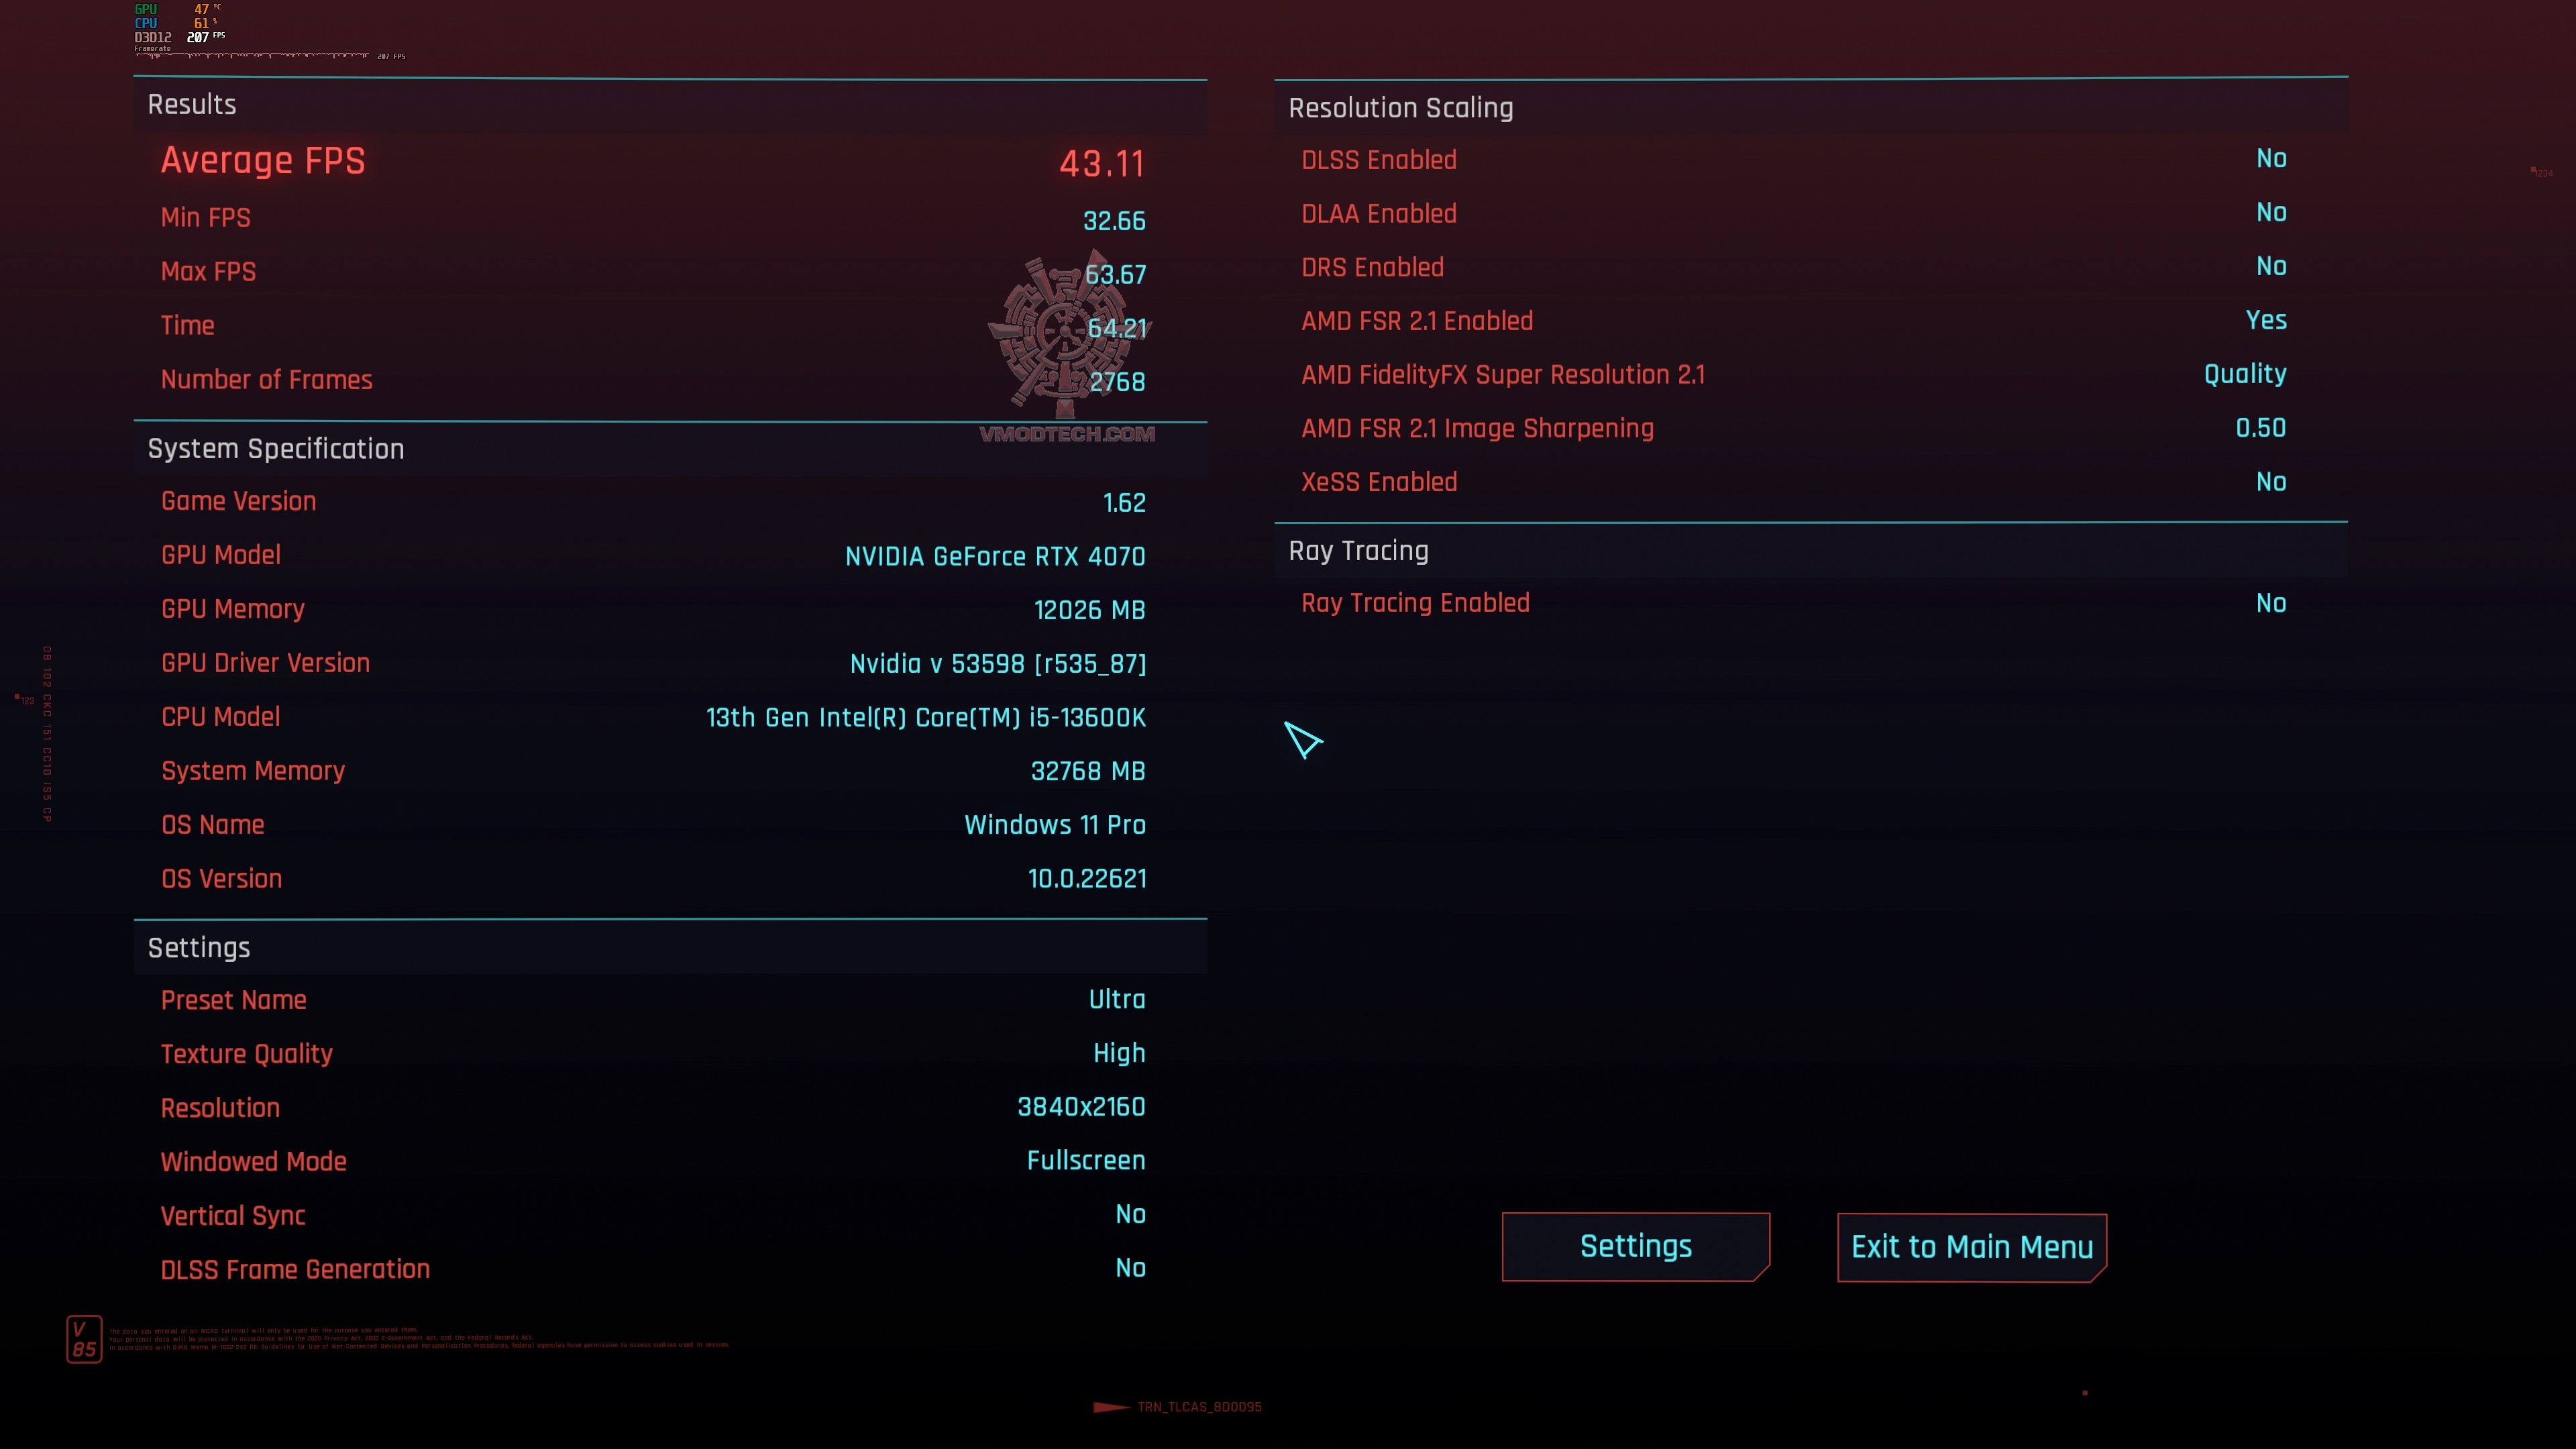The height and width of the screenshot is (1449, 2576).
Task: Expand Resolution Scaling section options
Action: (1399, 108)
